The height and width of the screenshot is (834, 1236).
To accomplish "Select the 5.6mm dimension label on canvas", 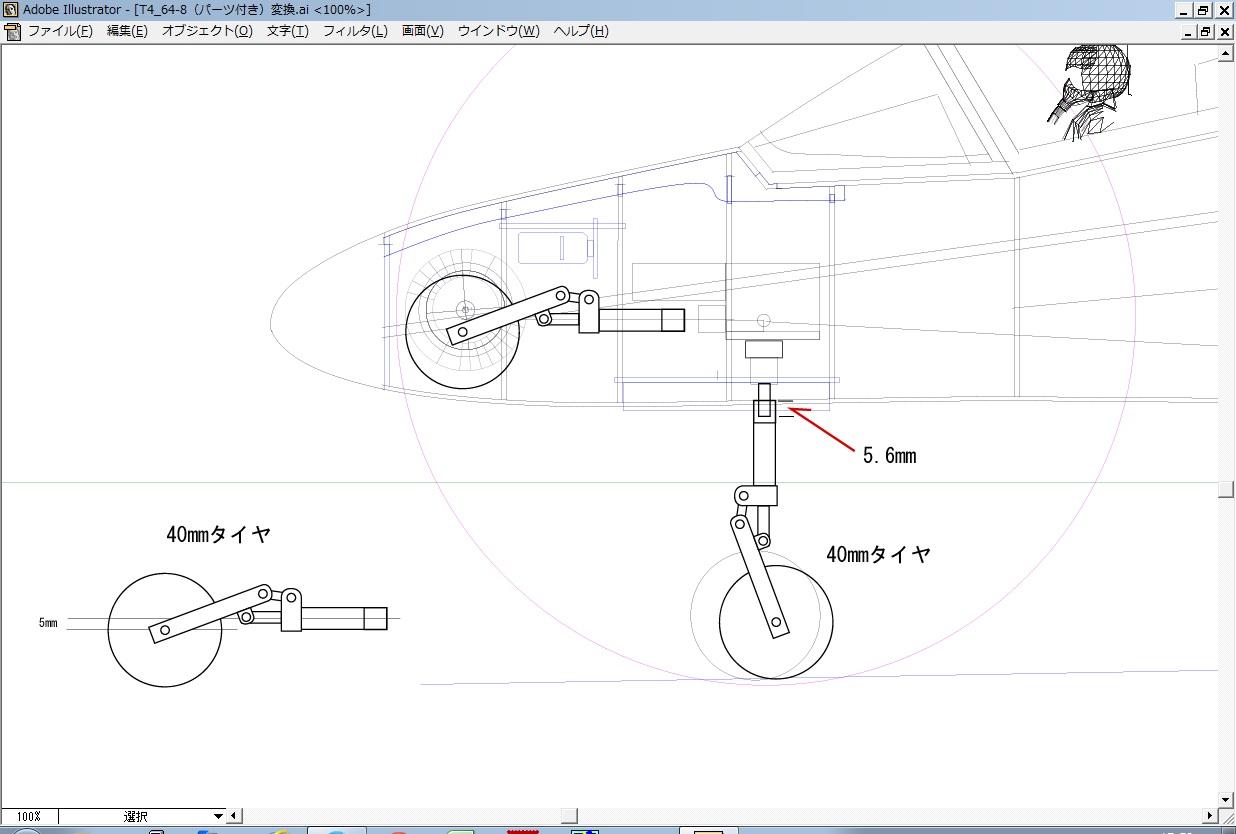I will (889, 456).
